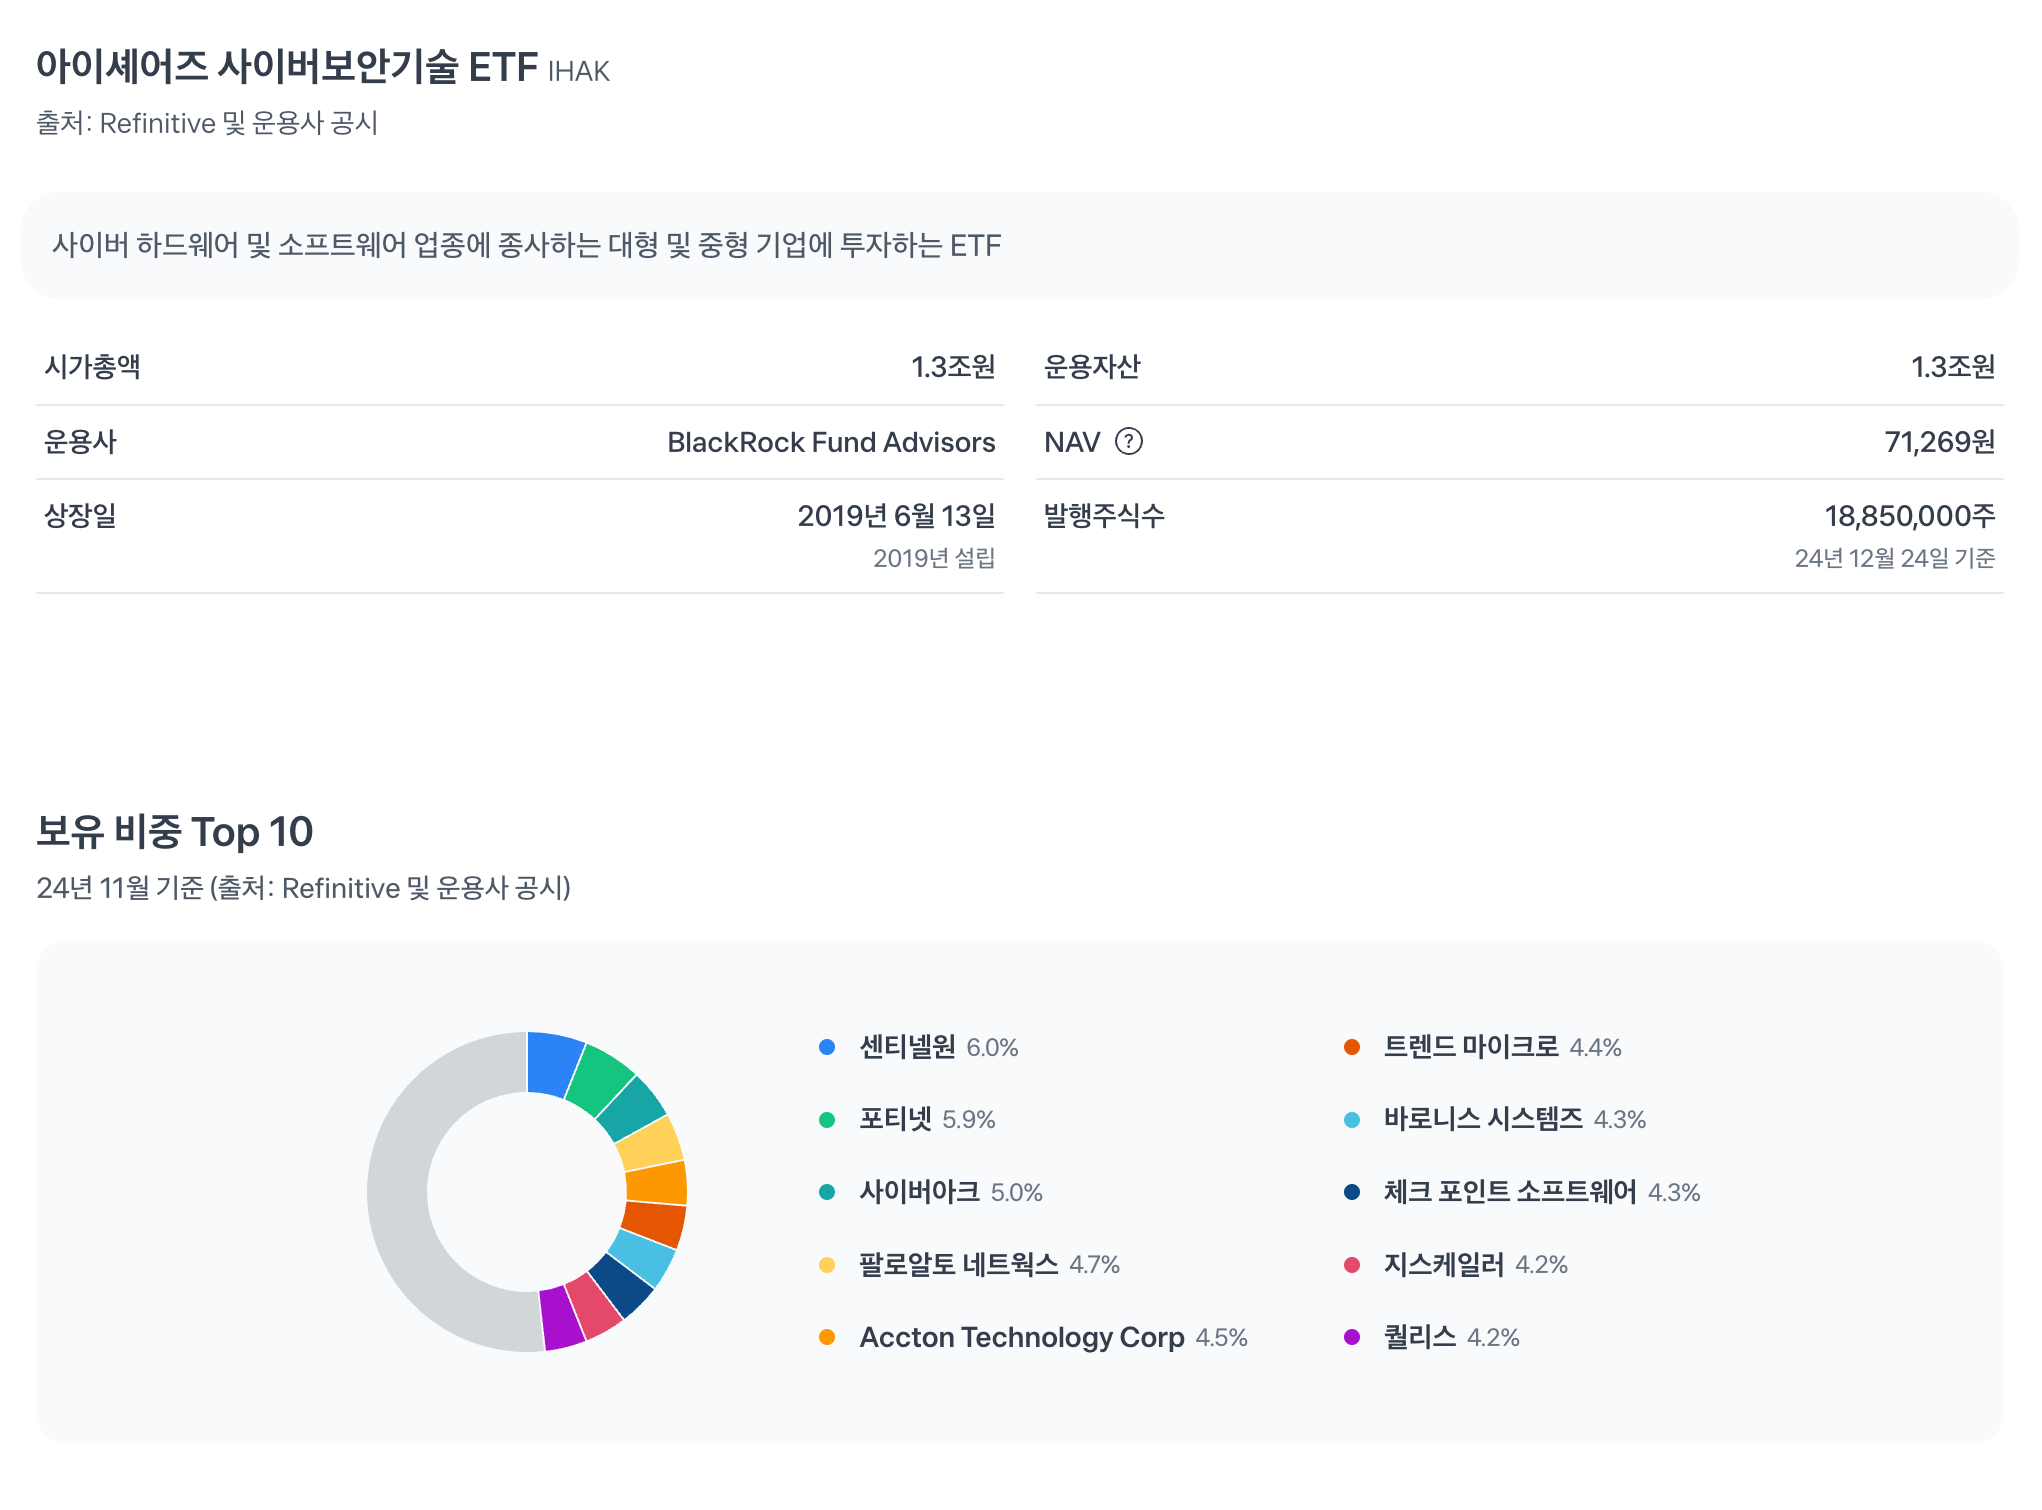Screen dimensions: 2042x1510
Task: Click the BlackRock Fund Advisors value
Action: (831, 442)
